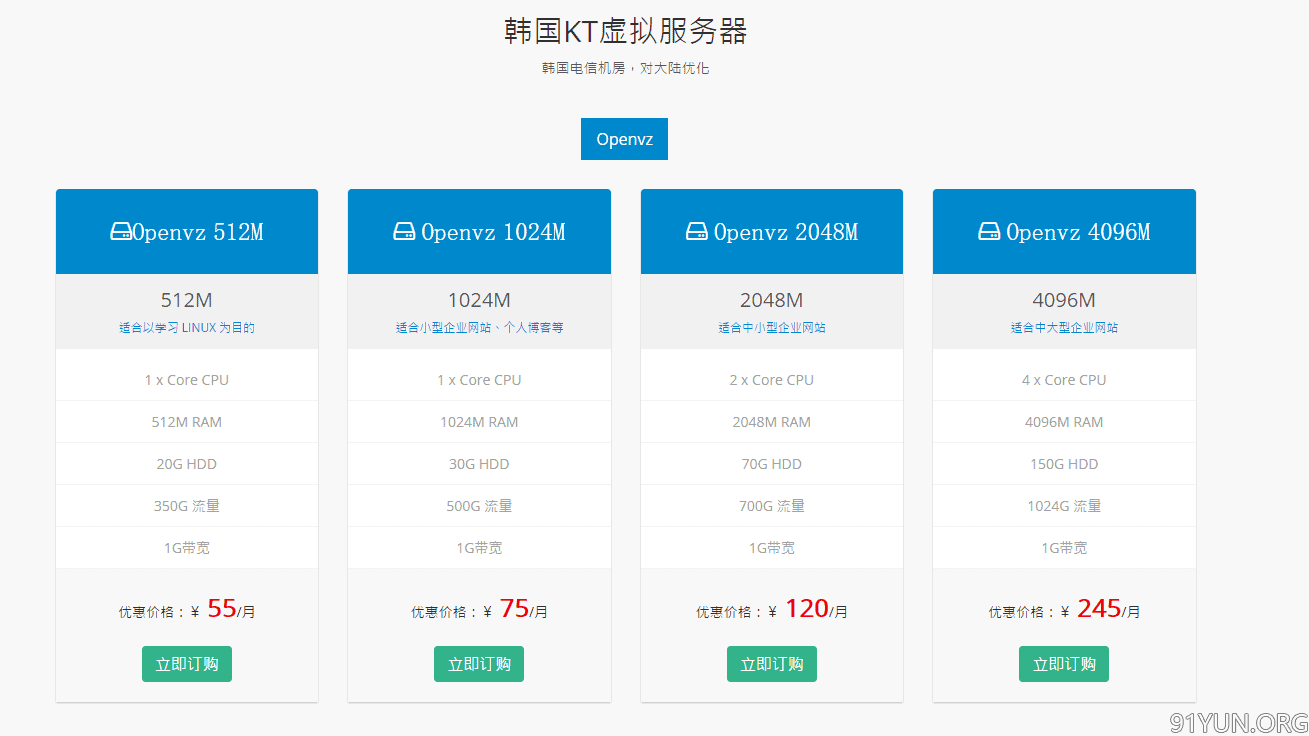Click the red price 120
The image size is (1309, 736).
click(806, 608)
